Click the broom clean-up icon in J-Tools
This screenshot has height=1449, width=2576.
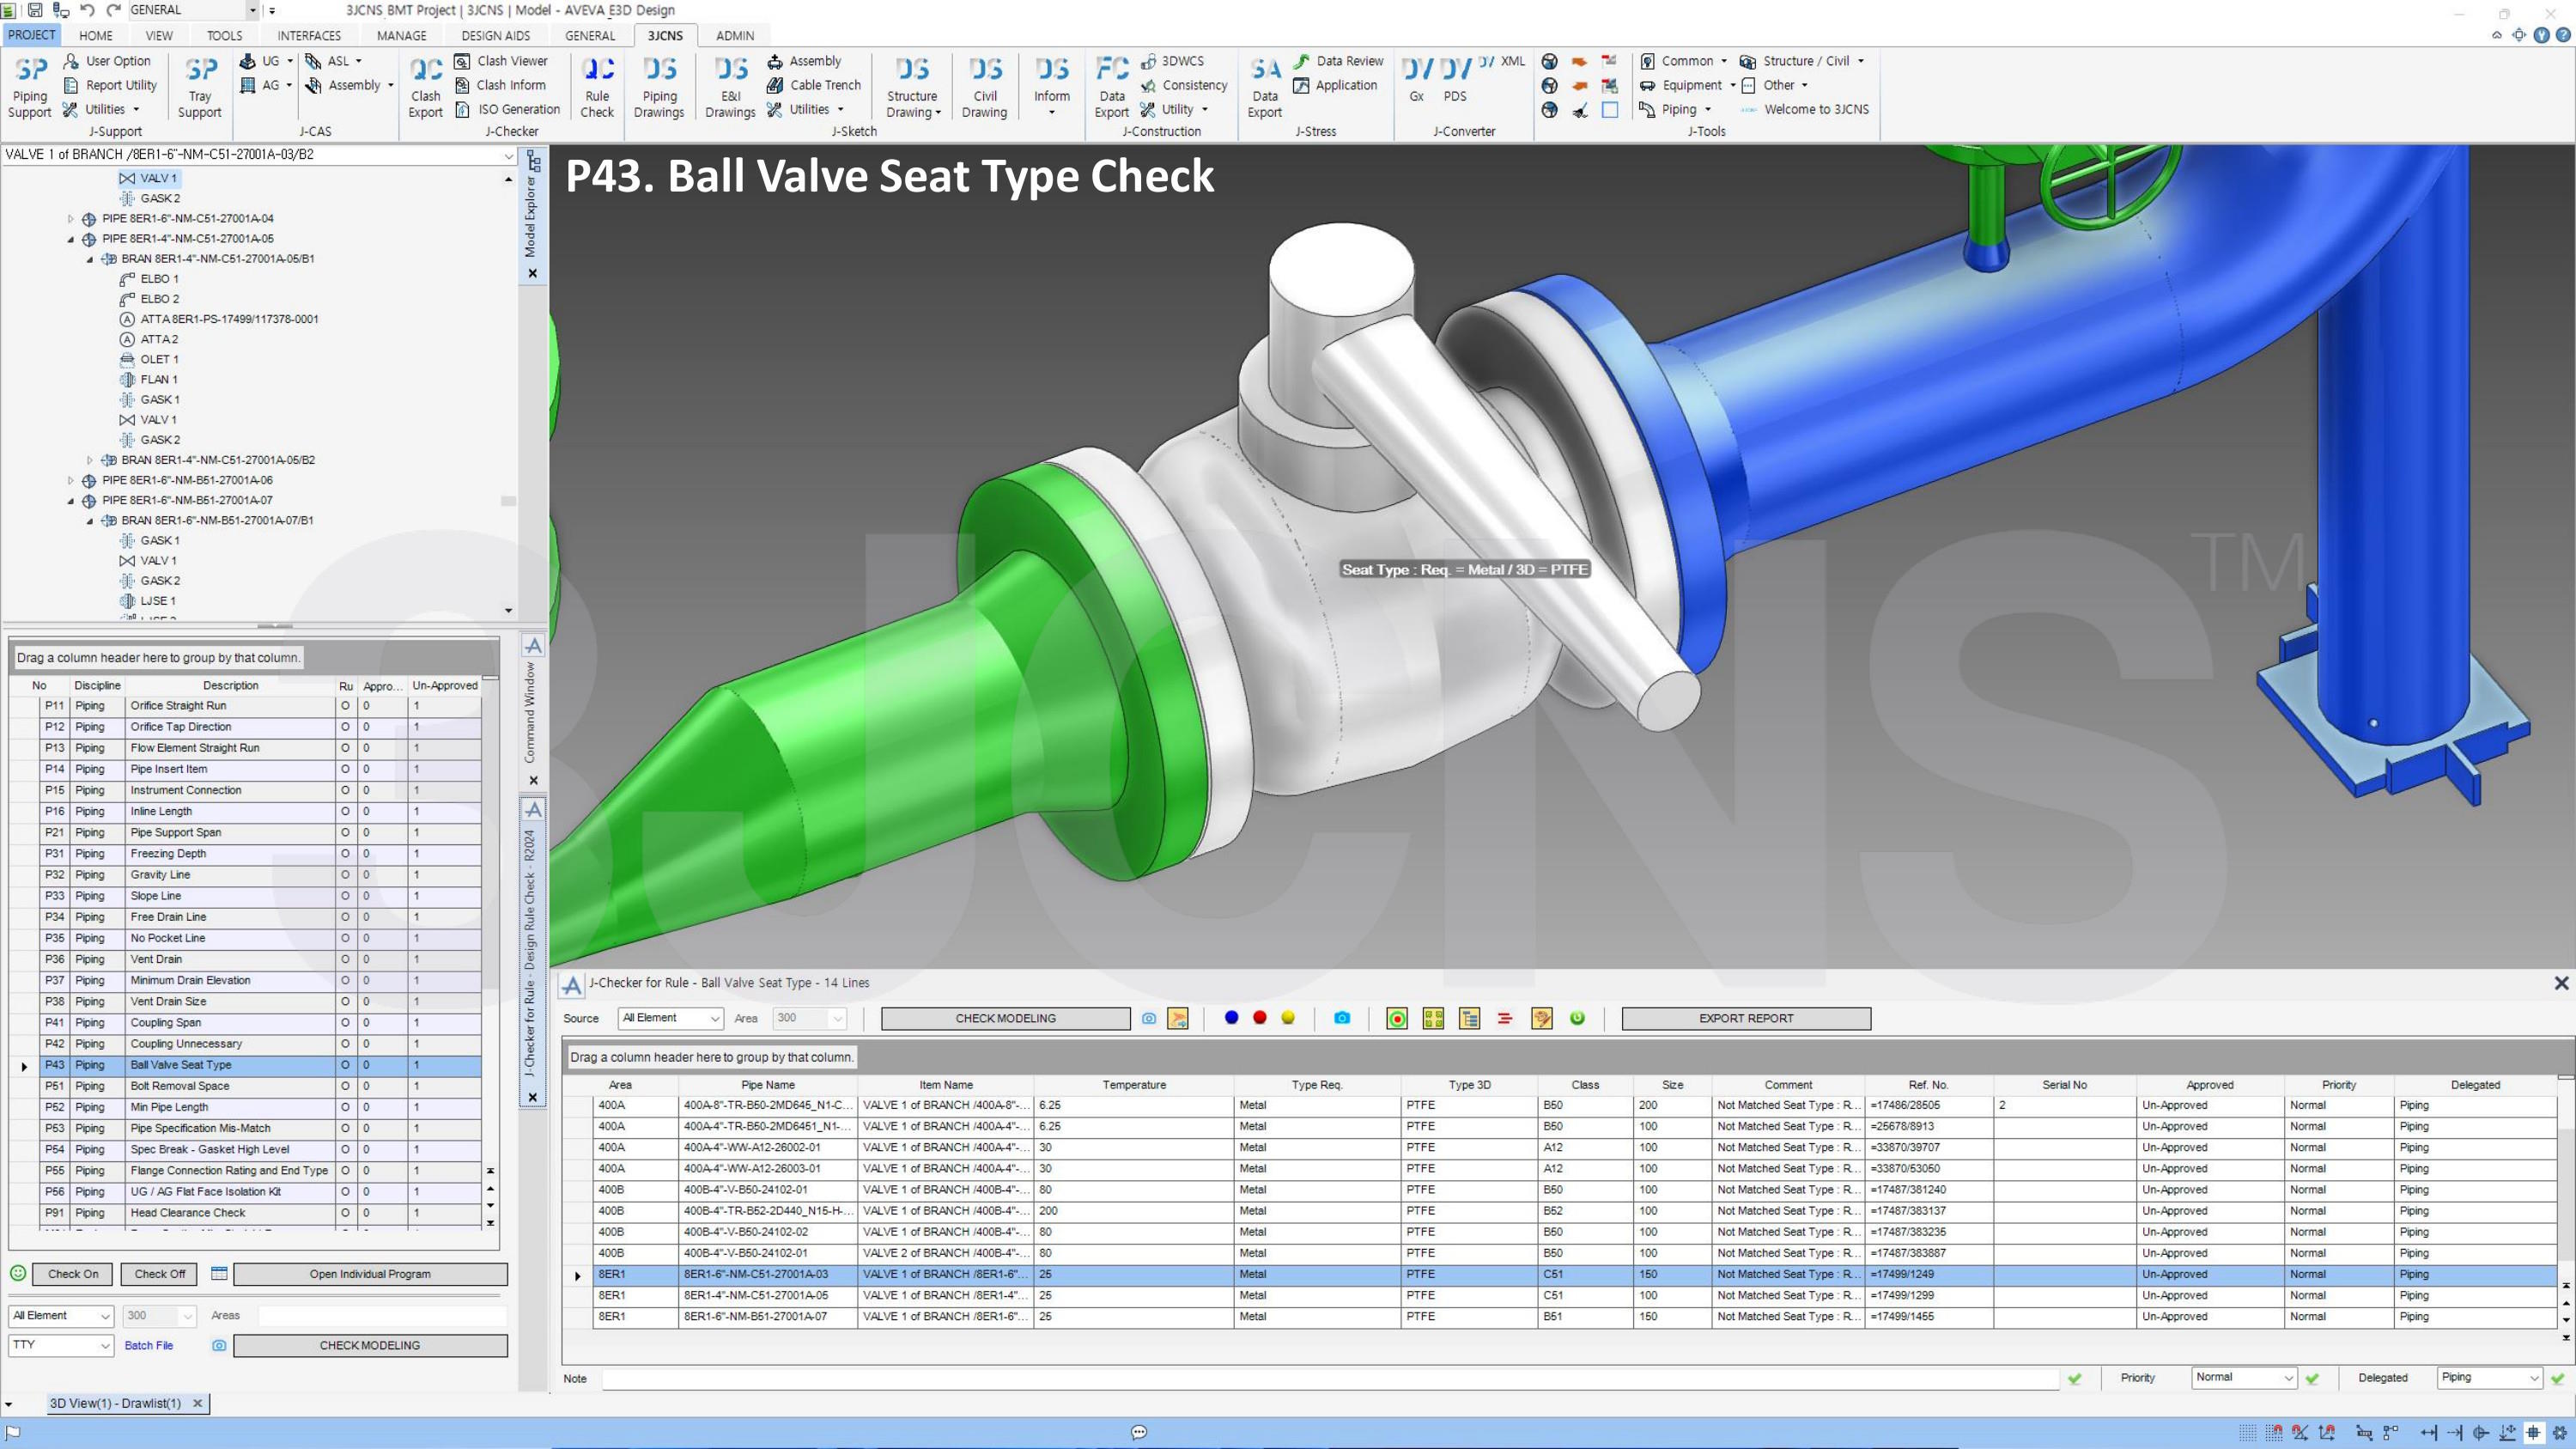pos(1579,110)
